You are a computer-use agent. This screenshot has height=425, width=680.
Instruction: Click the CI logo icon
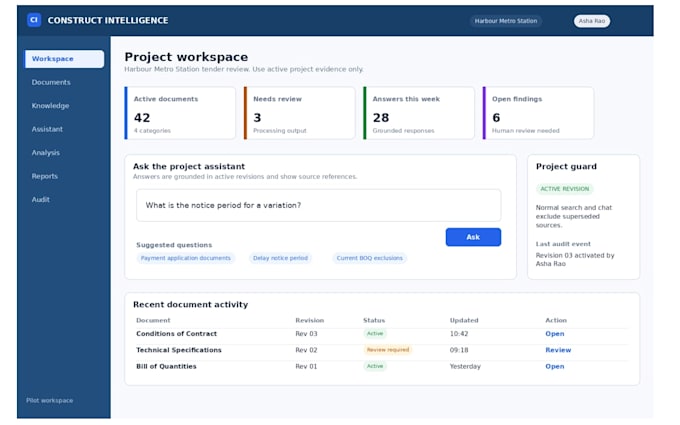click(x=34, y=20)
